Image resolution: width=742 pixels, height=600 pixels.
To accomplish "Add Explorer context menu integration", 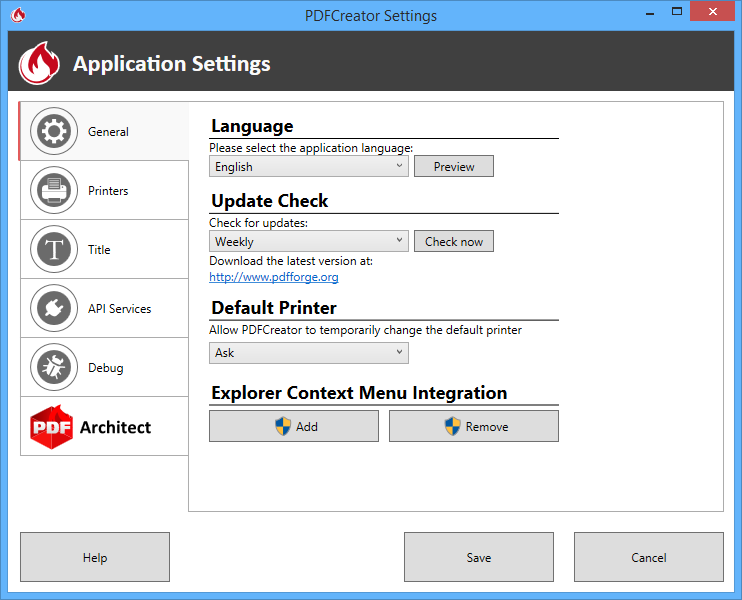I will coord(294,426).
